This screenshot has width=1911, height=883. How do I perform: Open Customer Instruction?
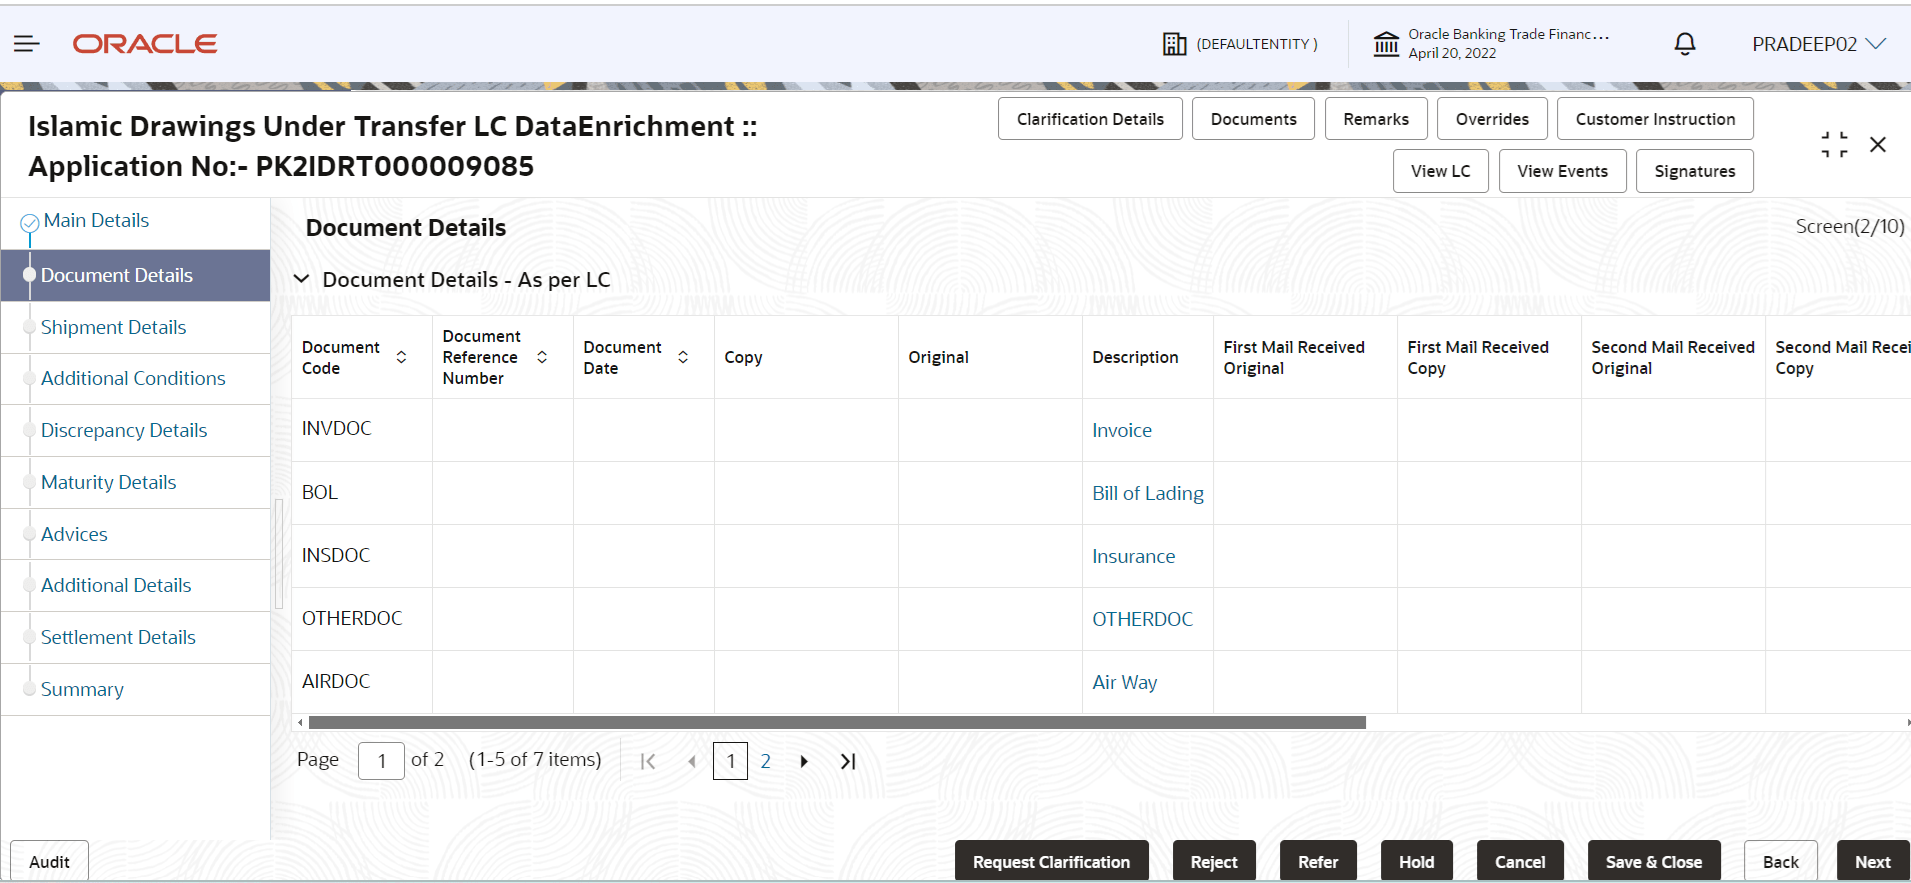pos(1655,119)
